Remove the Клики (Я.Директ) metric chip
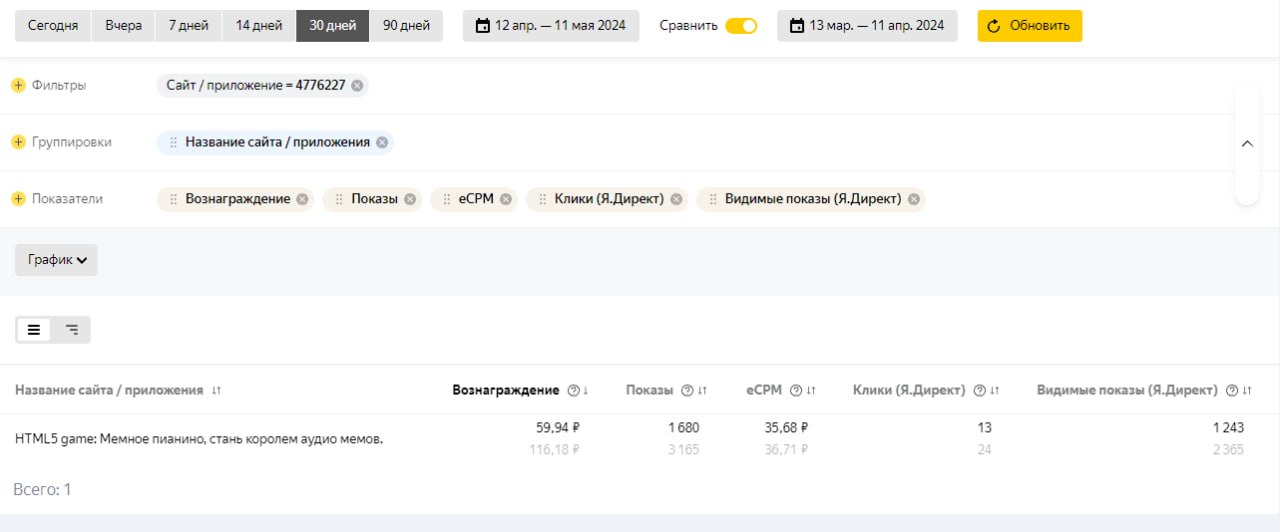This screenshot has height=532, width=1280. pos(677,199)
